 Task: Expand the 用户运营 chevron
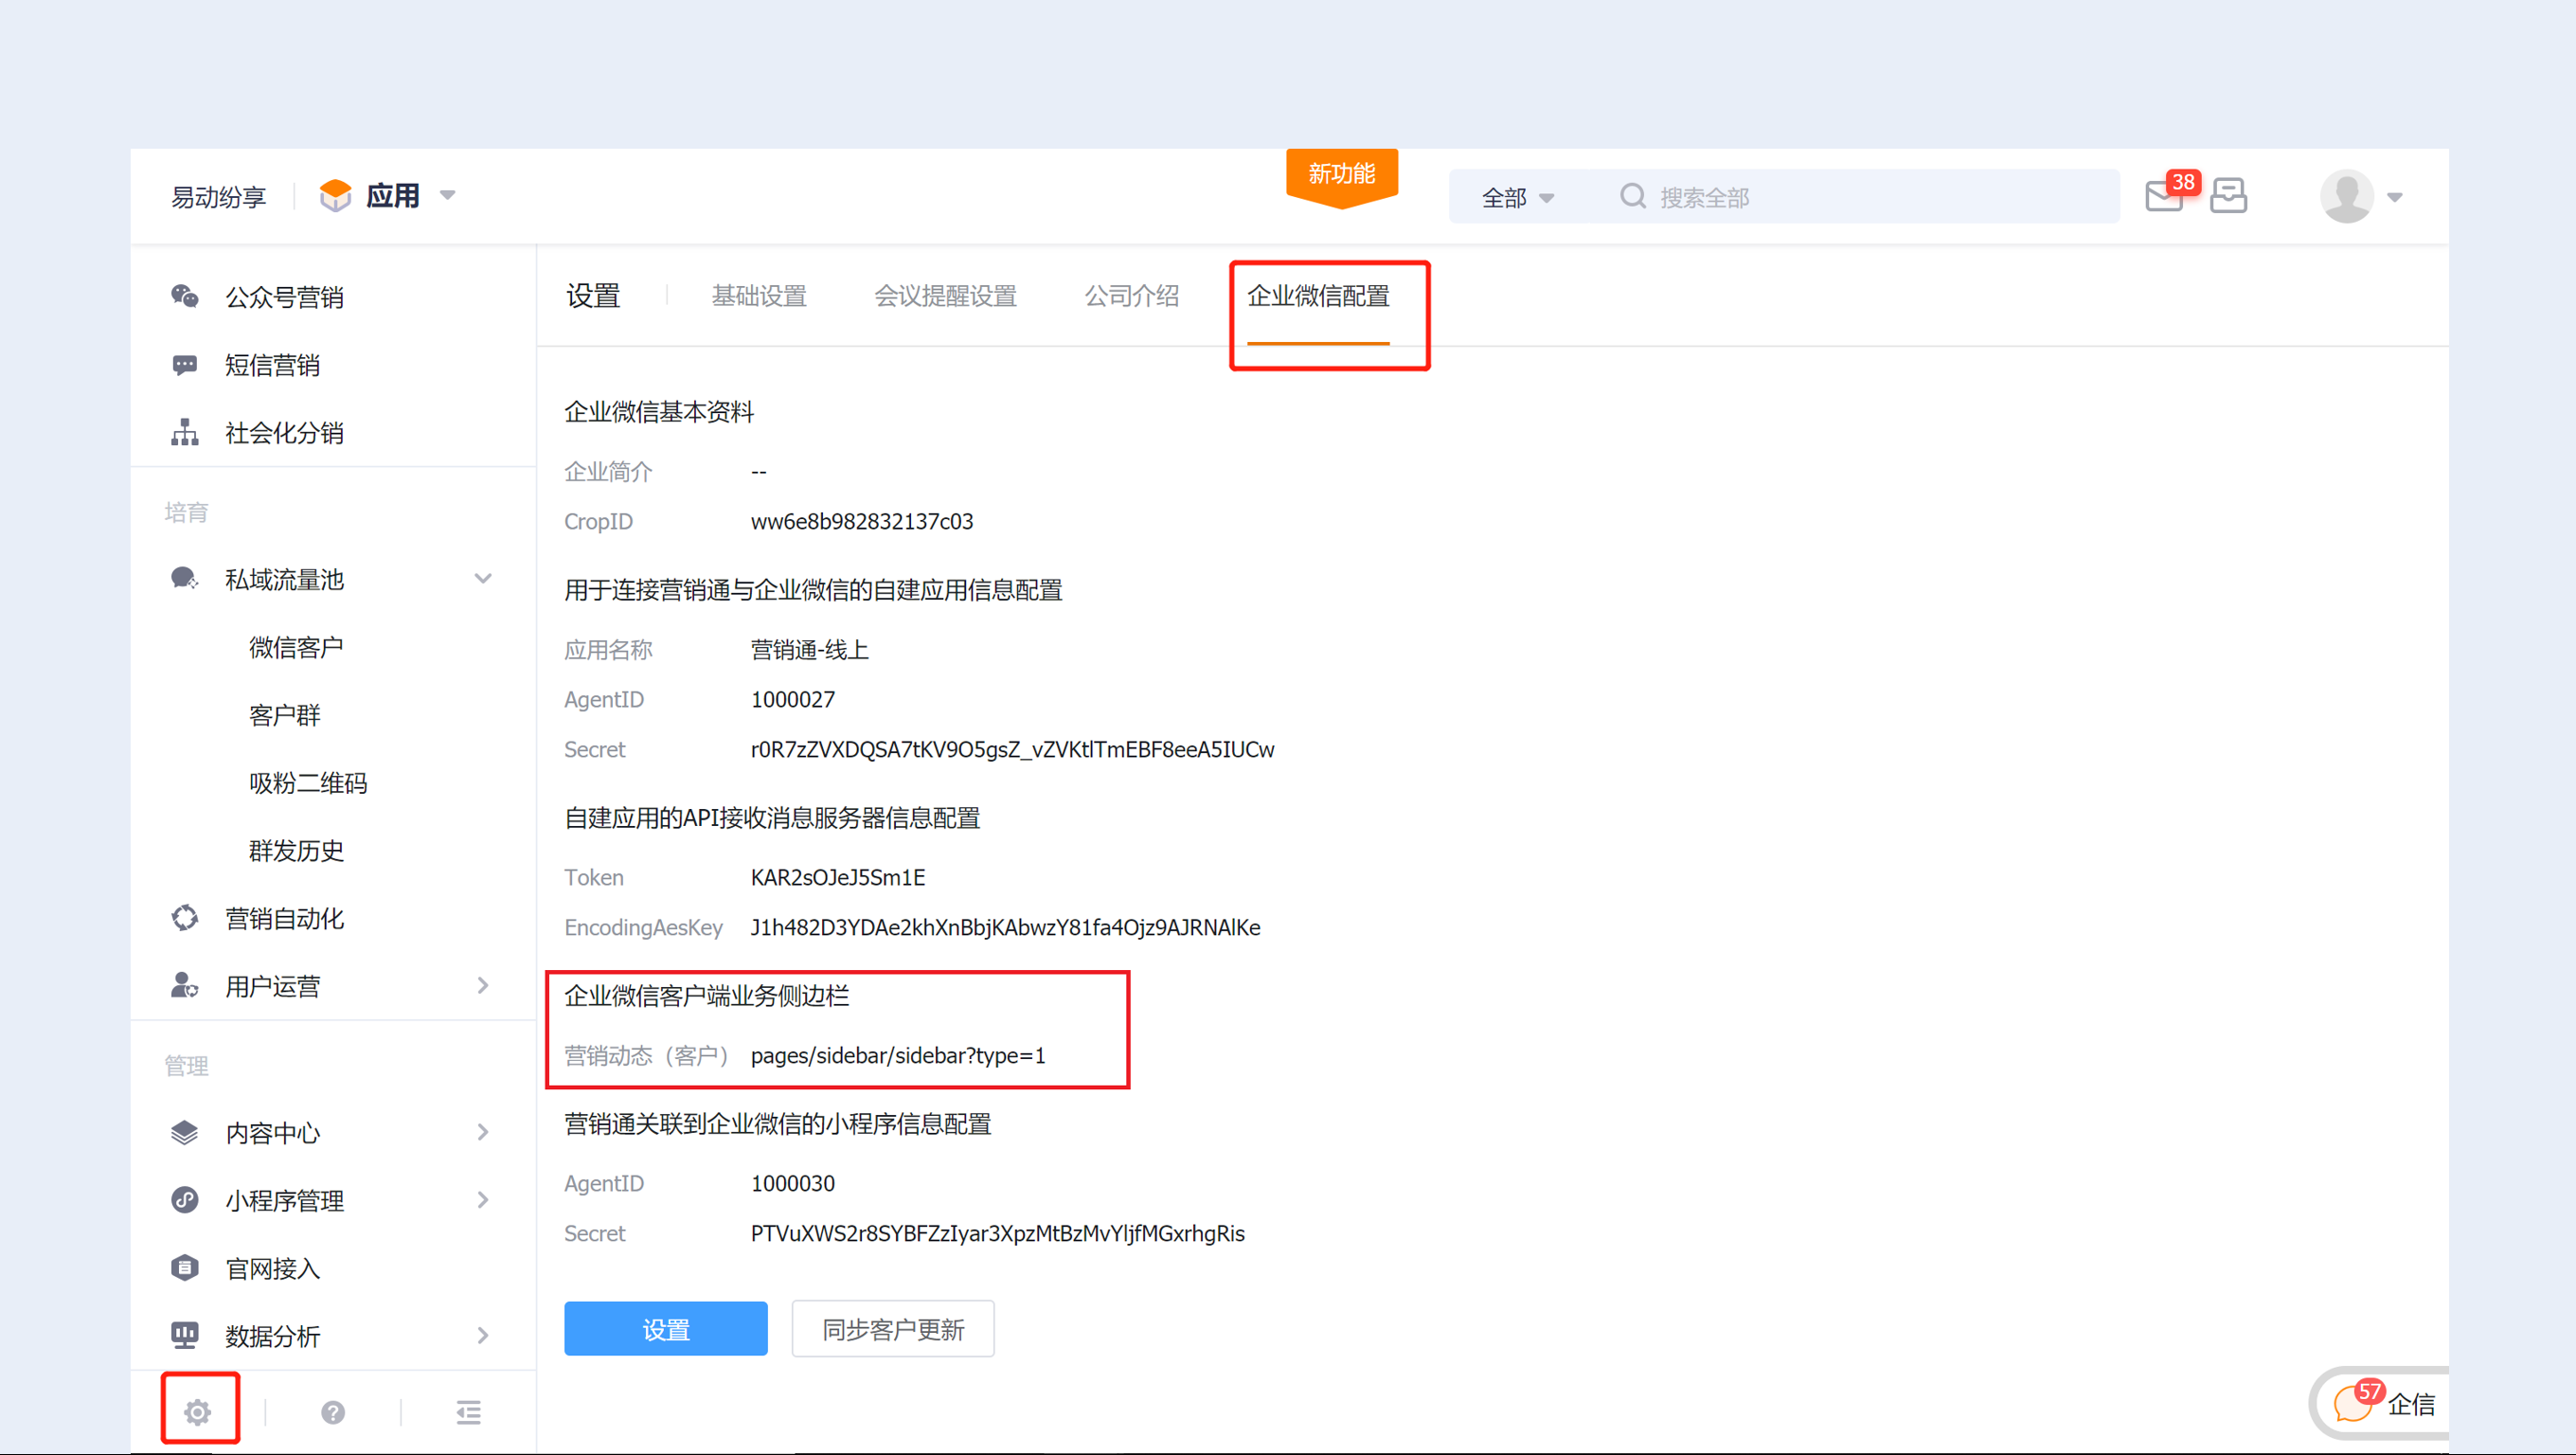pos(483,985)
